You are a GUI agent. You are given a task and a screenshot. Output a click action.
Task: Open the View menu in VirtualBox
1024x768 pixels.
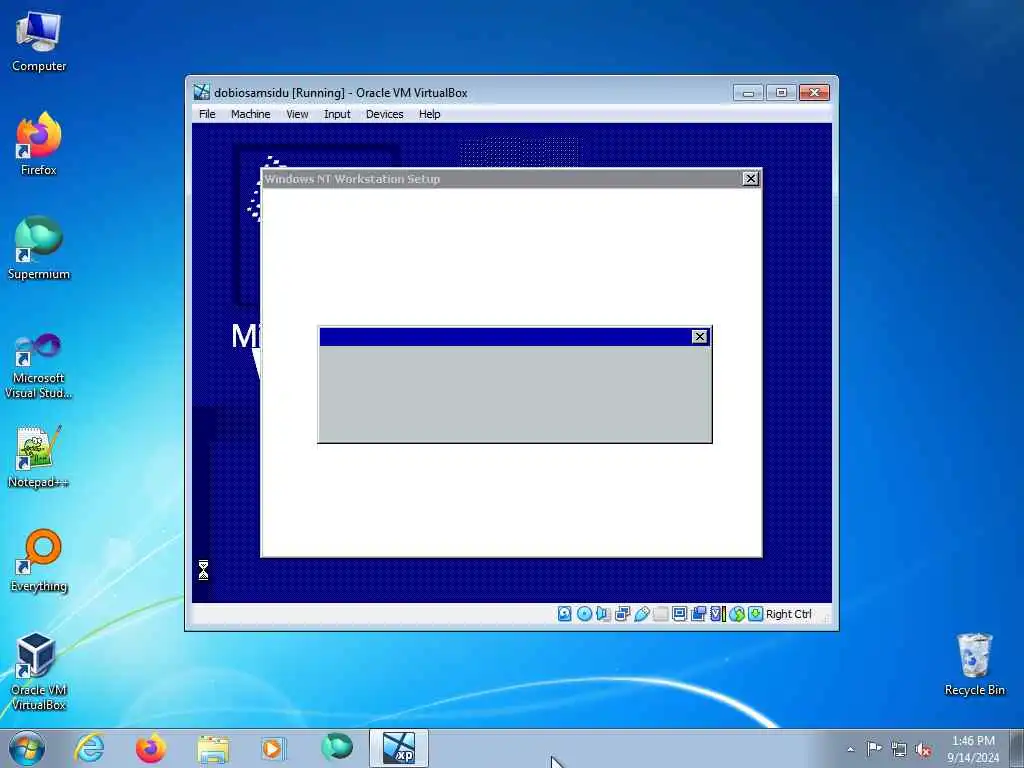(x=297, y=114)
